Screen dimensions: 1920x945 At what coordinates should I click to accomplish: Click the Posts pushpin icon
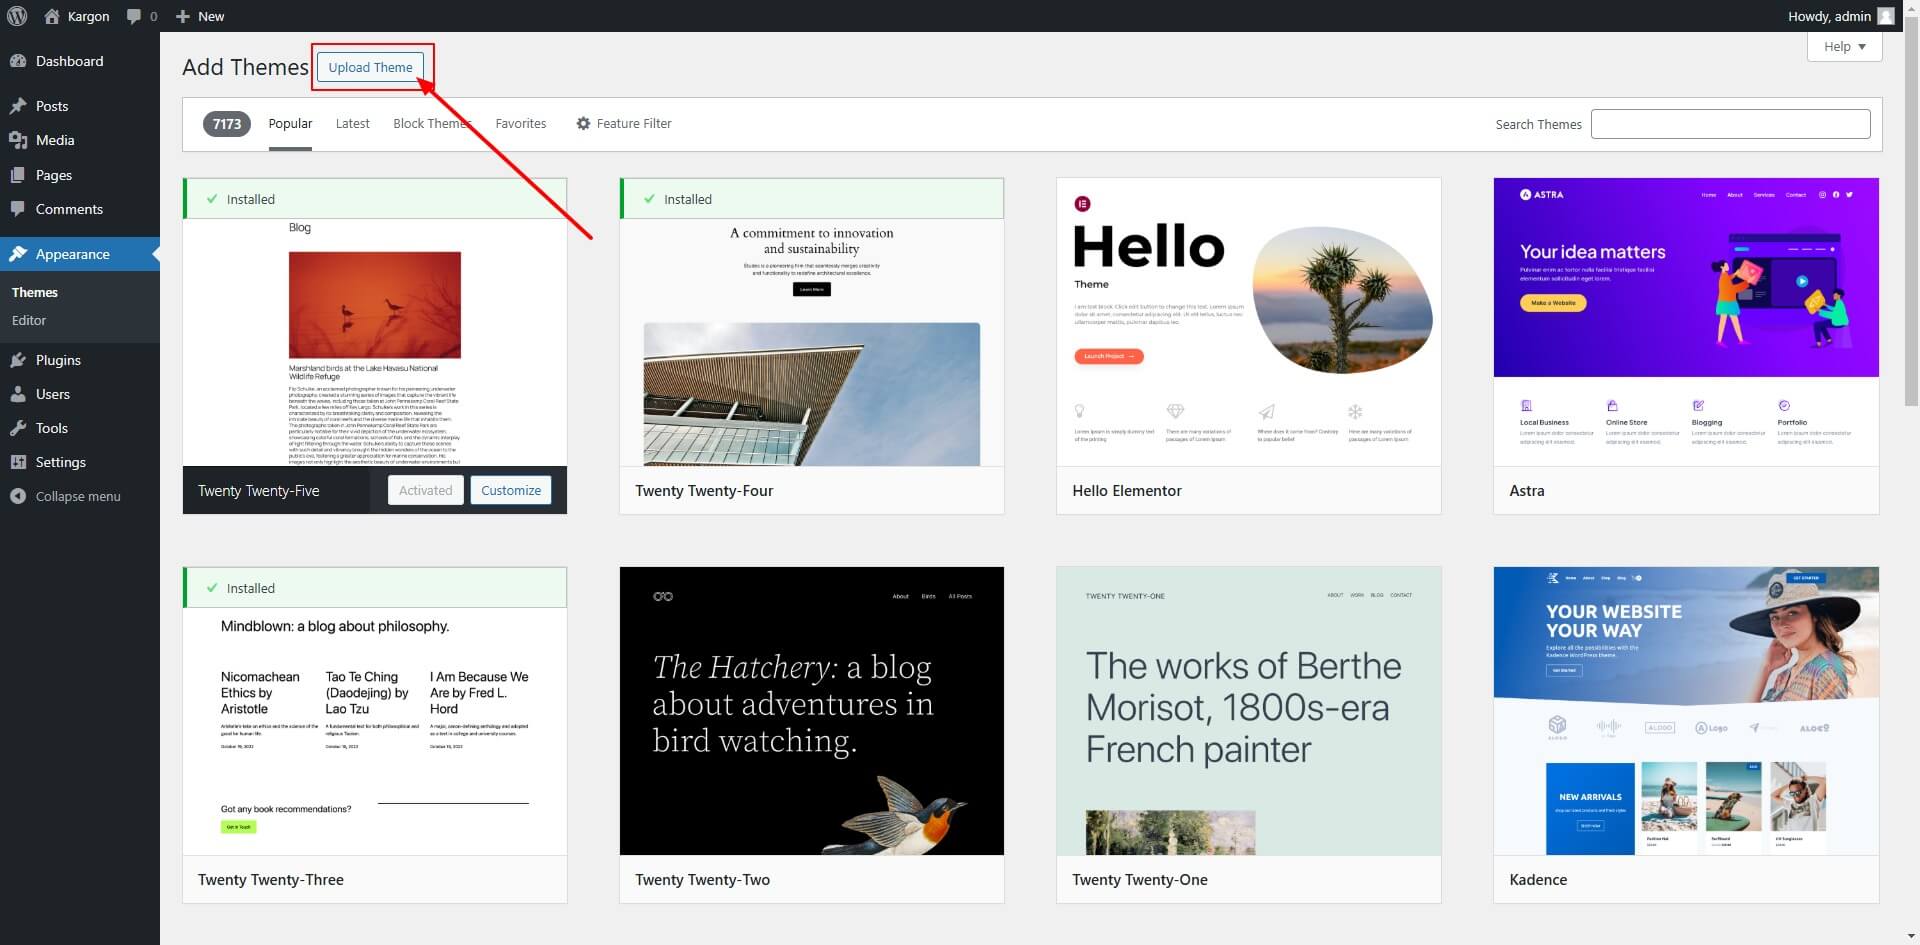tap(18, 106)
